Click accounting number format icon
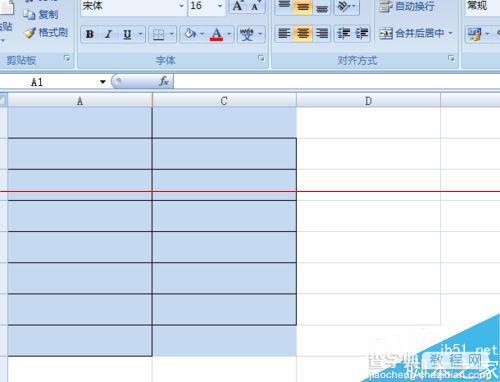This screenshot has height=382, width=500. pos(475,34)
